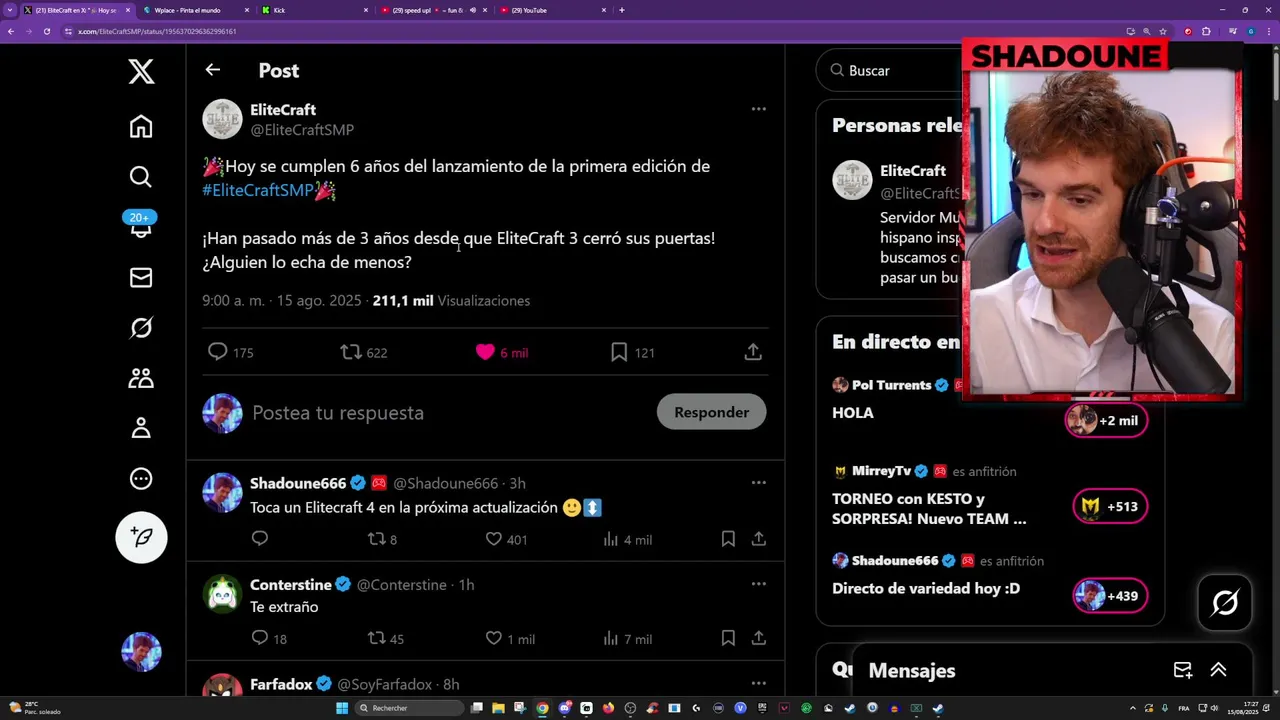
Task: Switch to the speed upl browser tab
Action: click(434, 10)
